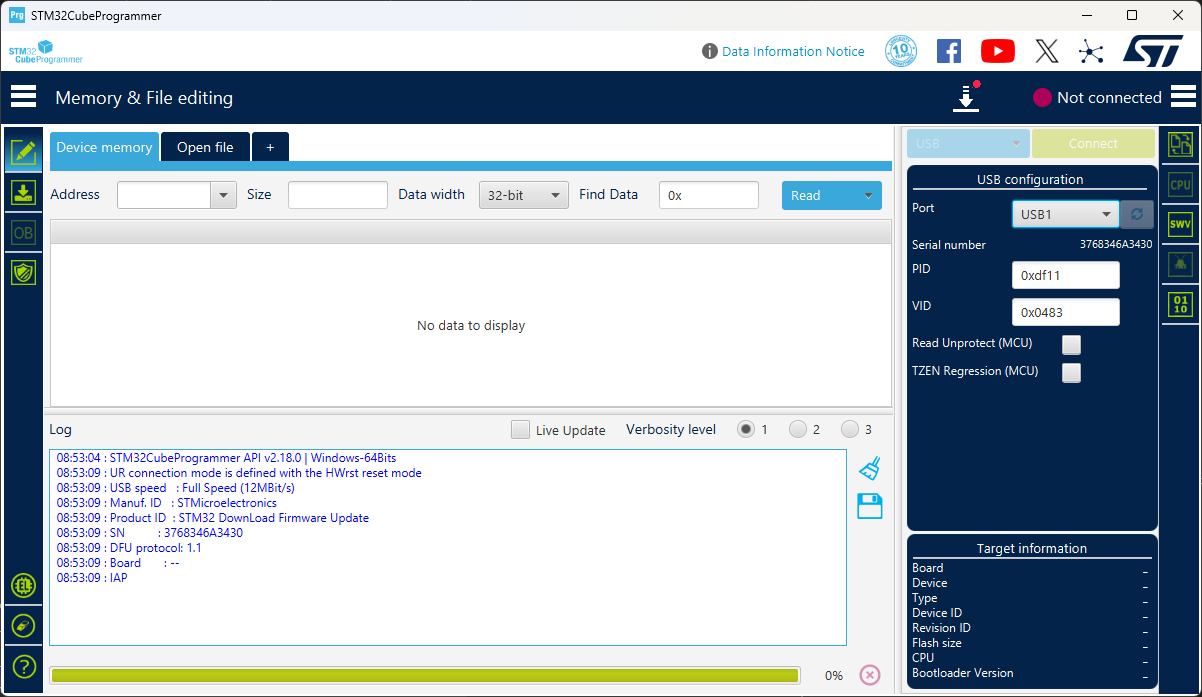Image resolution: width=1202 pixels, height=697 pixels.
Task: Open the Port USB1 dropdown
Action: 1065,213
